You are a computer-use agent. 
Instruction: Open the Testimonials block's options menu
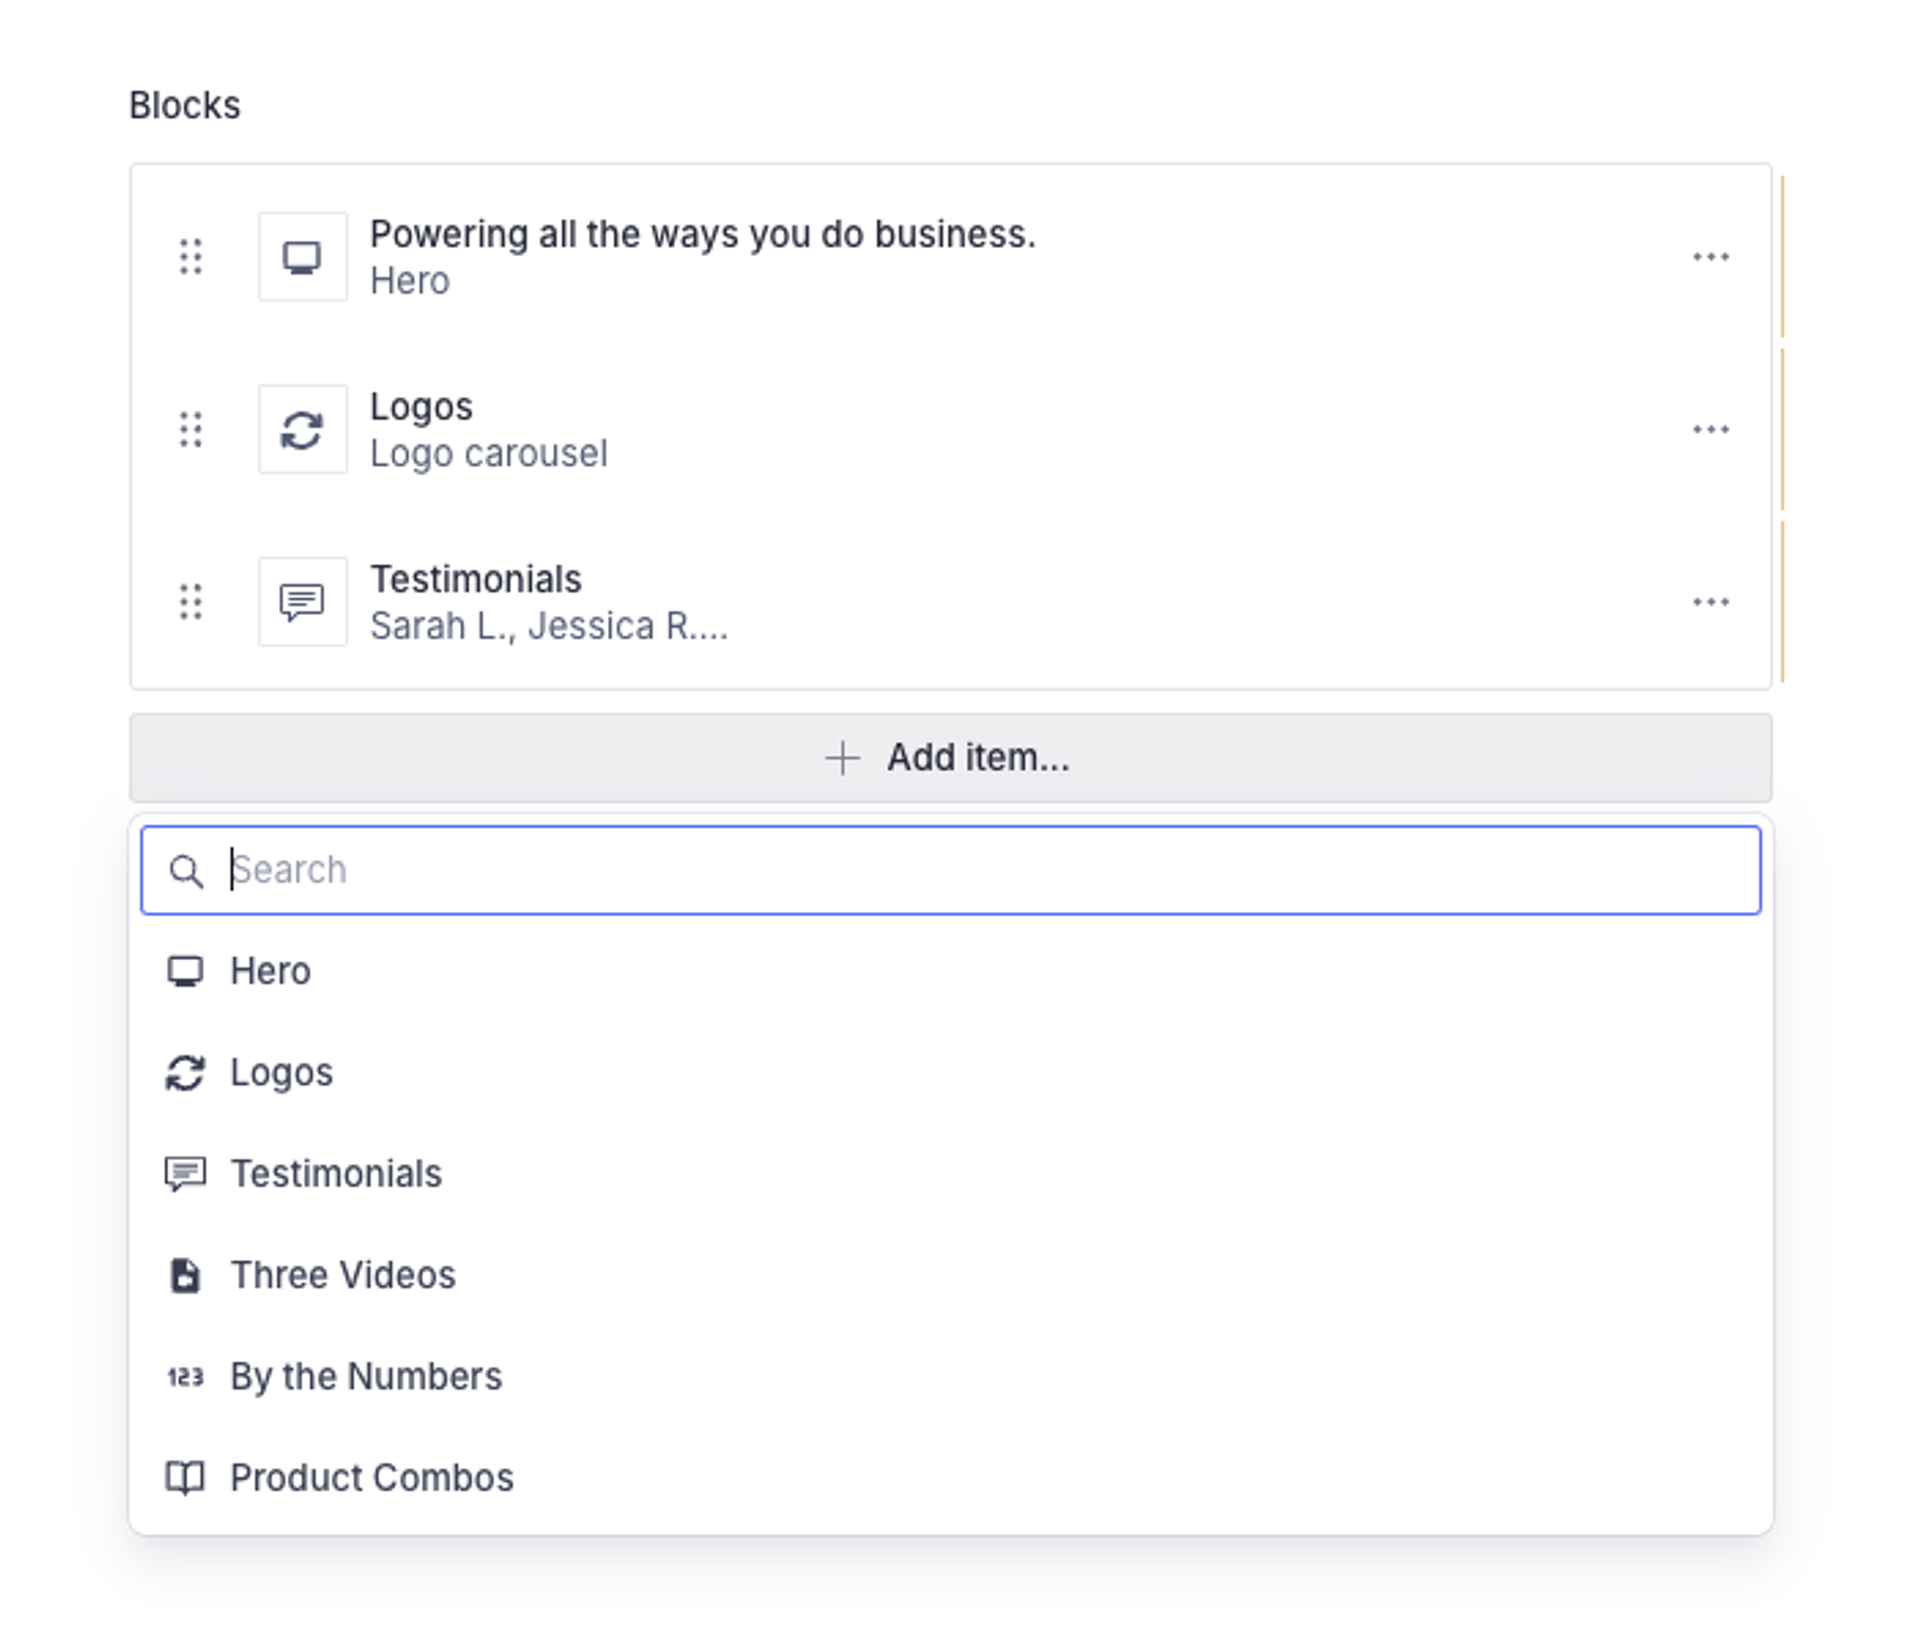click(1710, 602)
